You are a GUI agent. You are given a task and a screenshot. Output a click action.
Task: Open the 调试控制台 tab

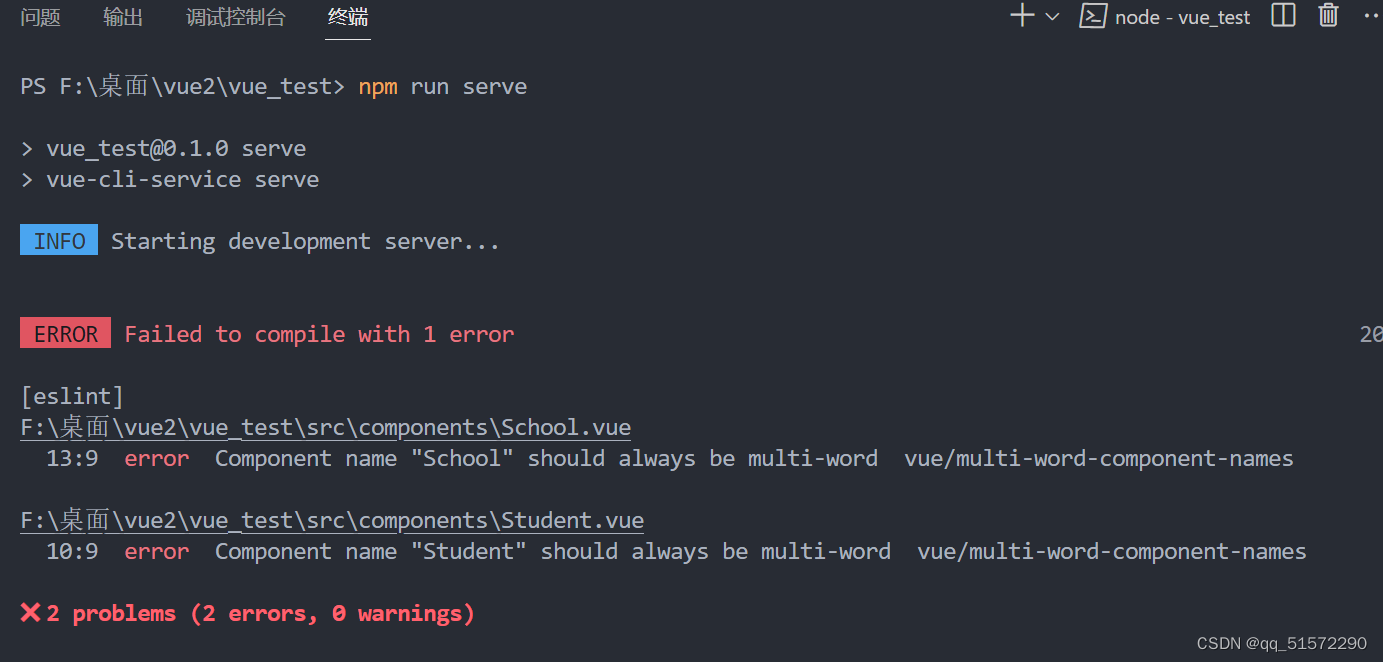(236, 17)
